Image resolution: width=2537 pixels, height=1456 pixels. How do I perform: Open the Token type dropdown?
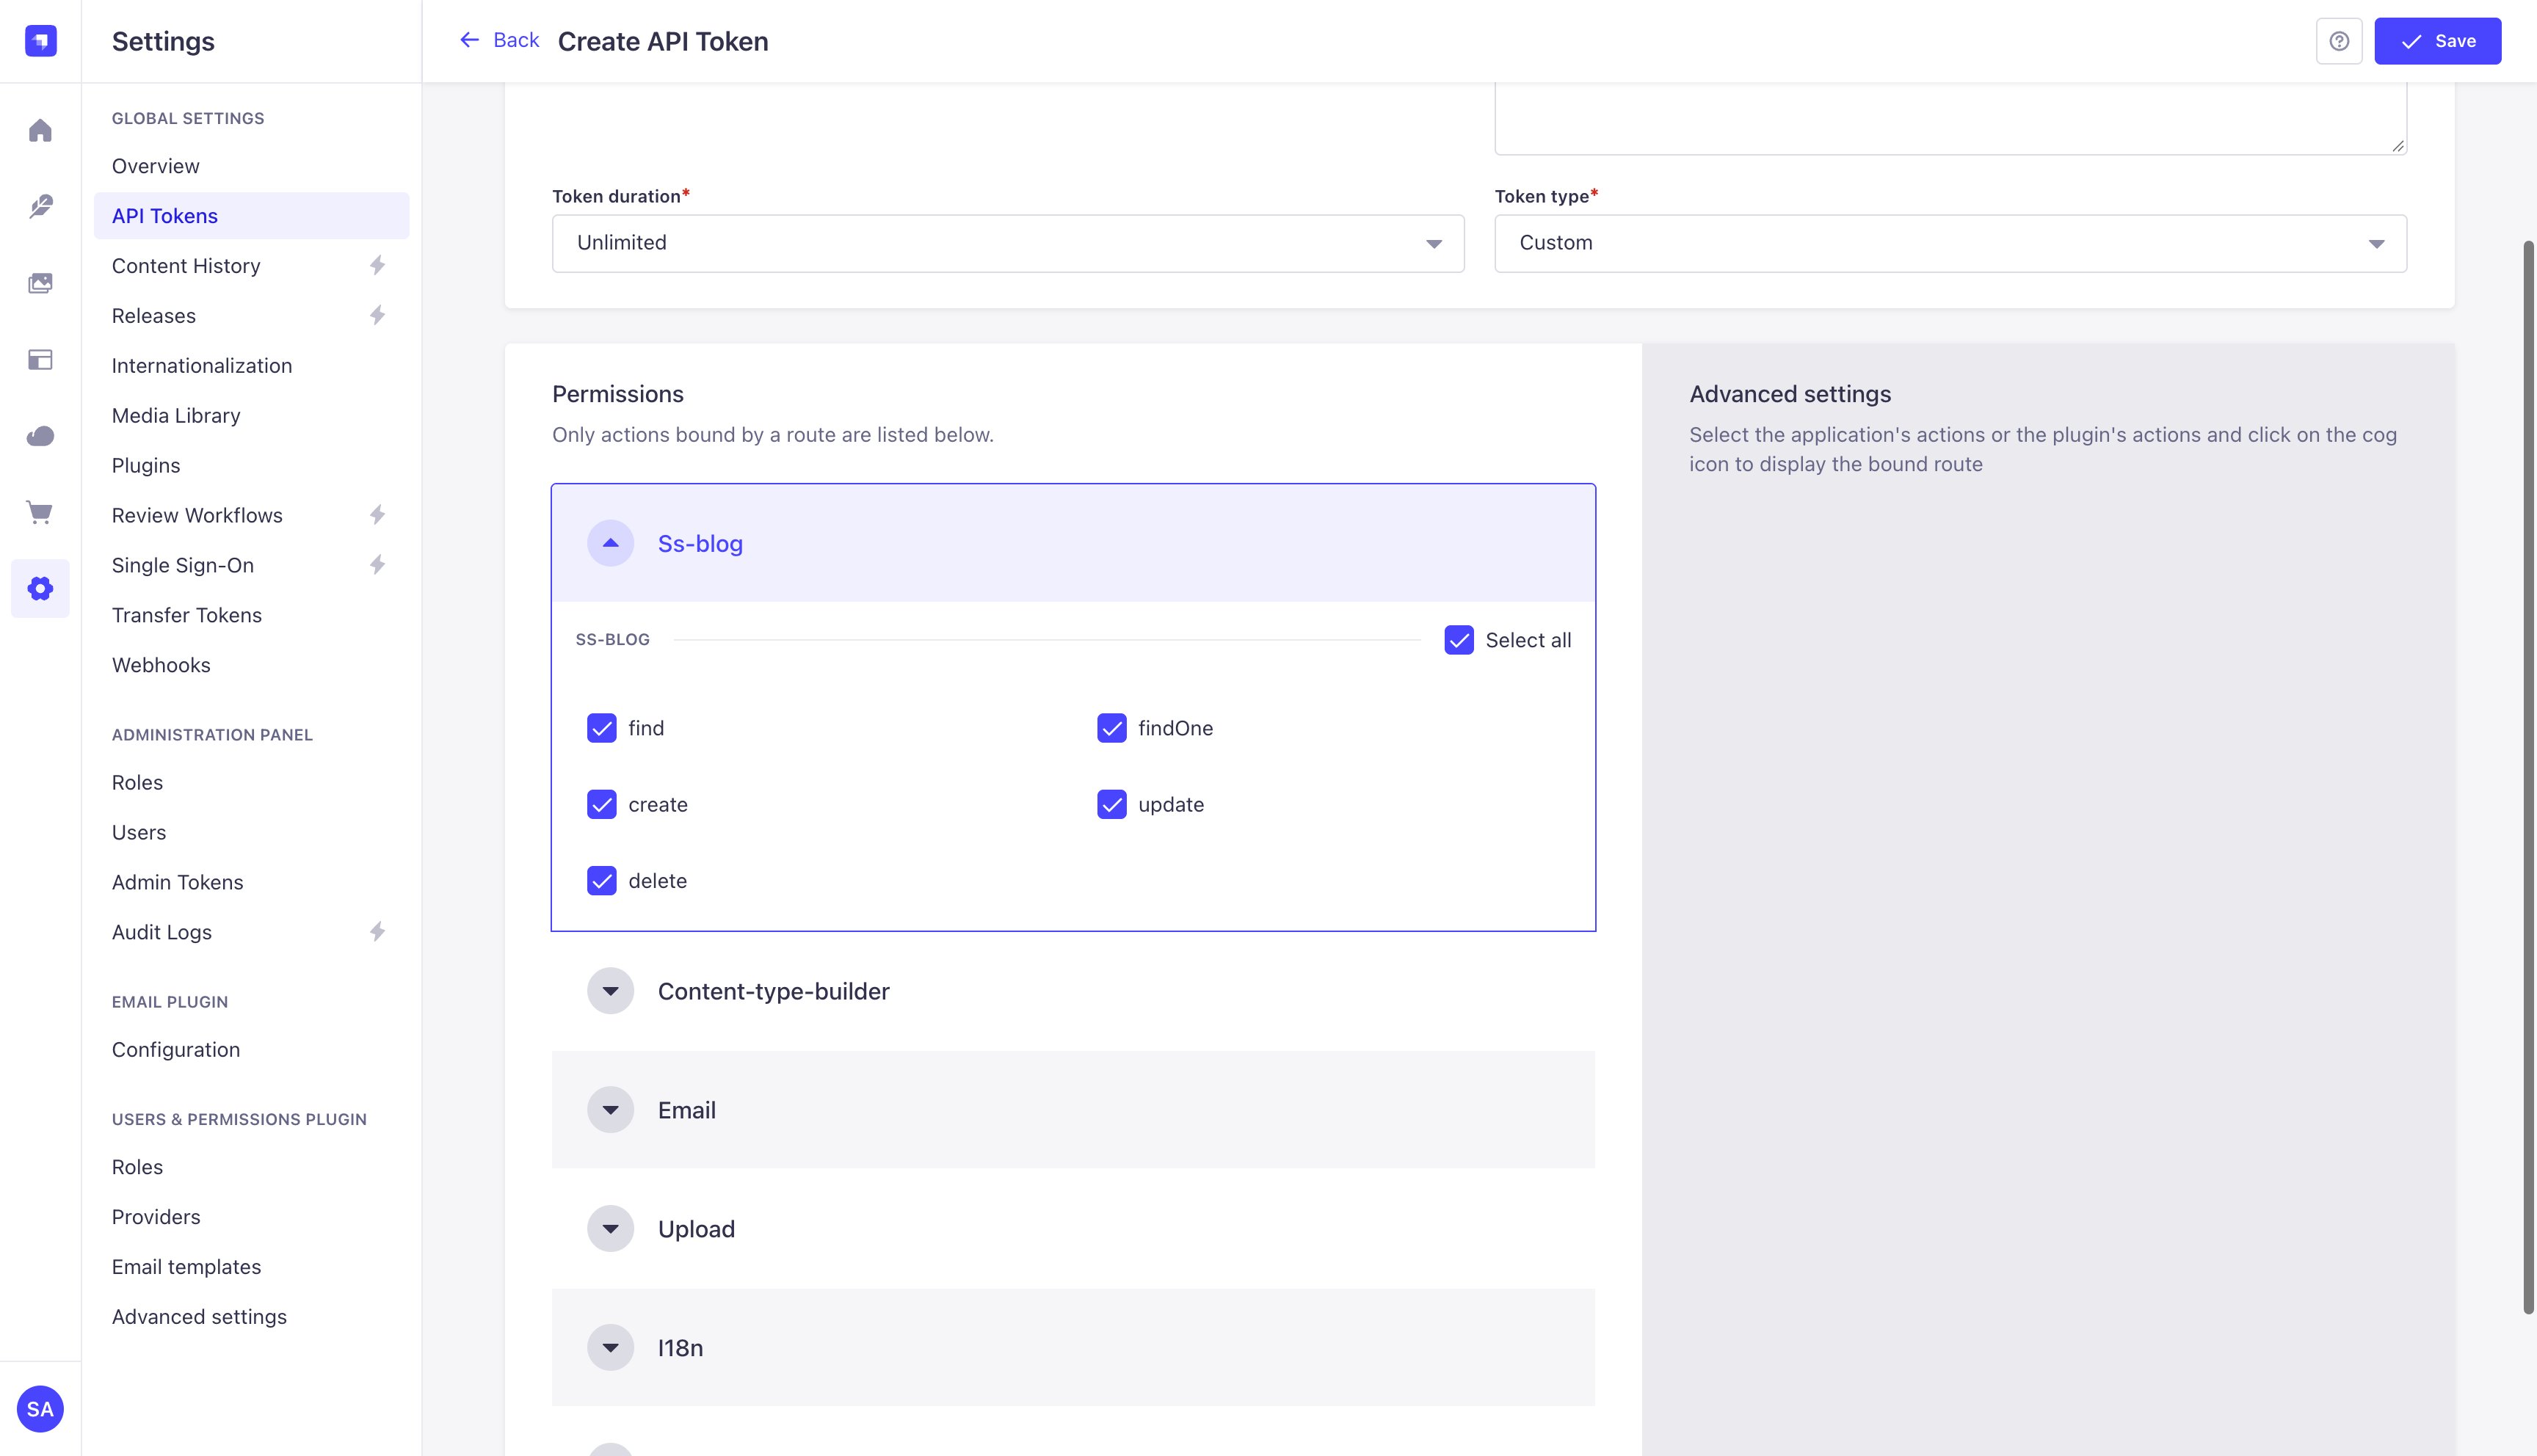click(x=1950, y=243)
